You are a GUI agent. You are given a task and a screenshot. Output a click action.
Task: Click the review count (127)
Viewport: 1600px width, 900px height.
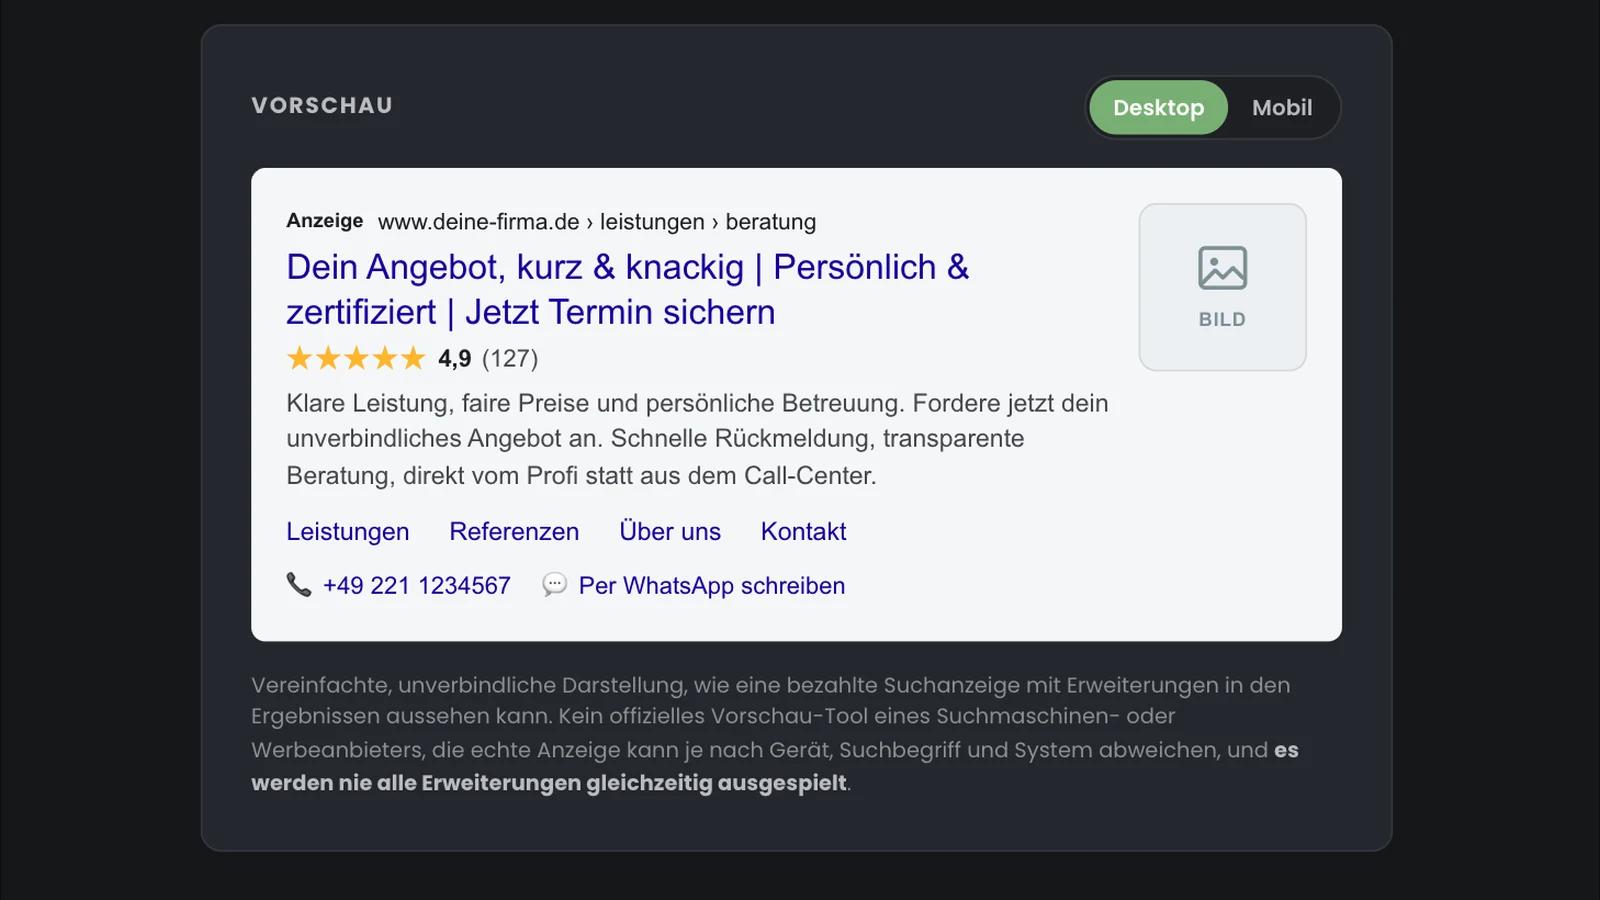[x=510, y=358]
